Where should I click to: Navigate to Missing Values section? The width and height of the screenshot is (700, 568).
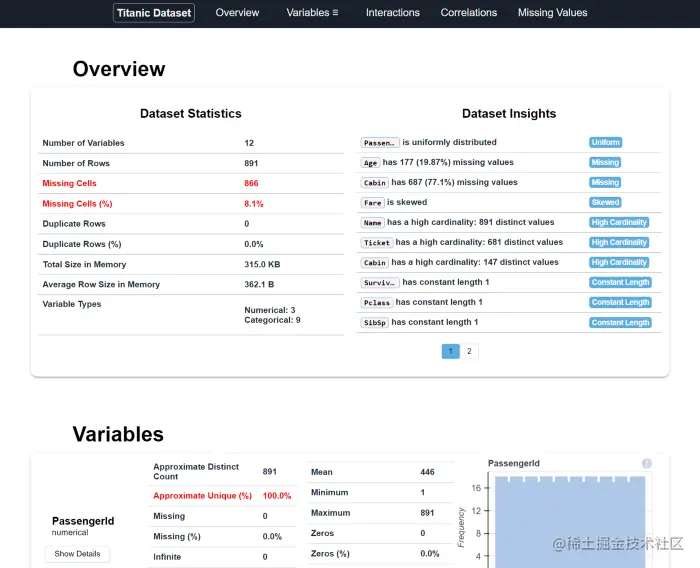point(552,13)
